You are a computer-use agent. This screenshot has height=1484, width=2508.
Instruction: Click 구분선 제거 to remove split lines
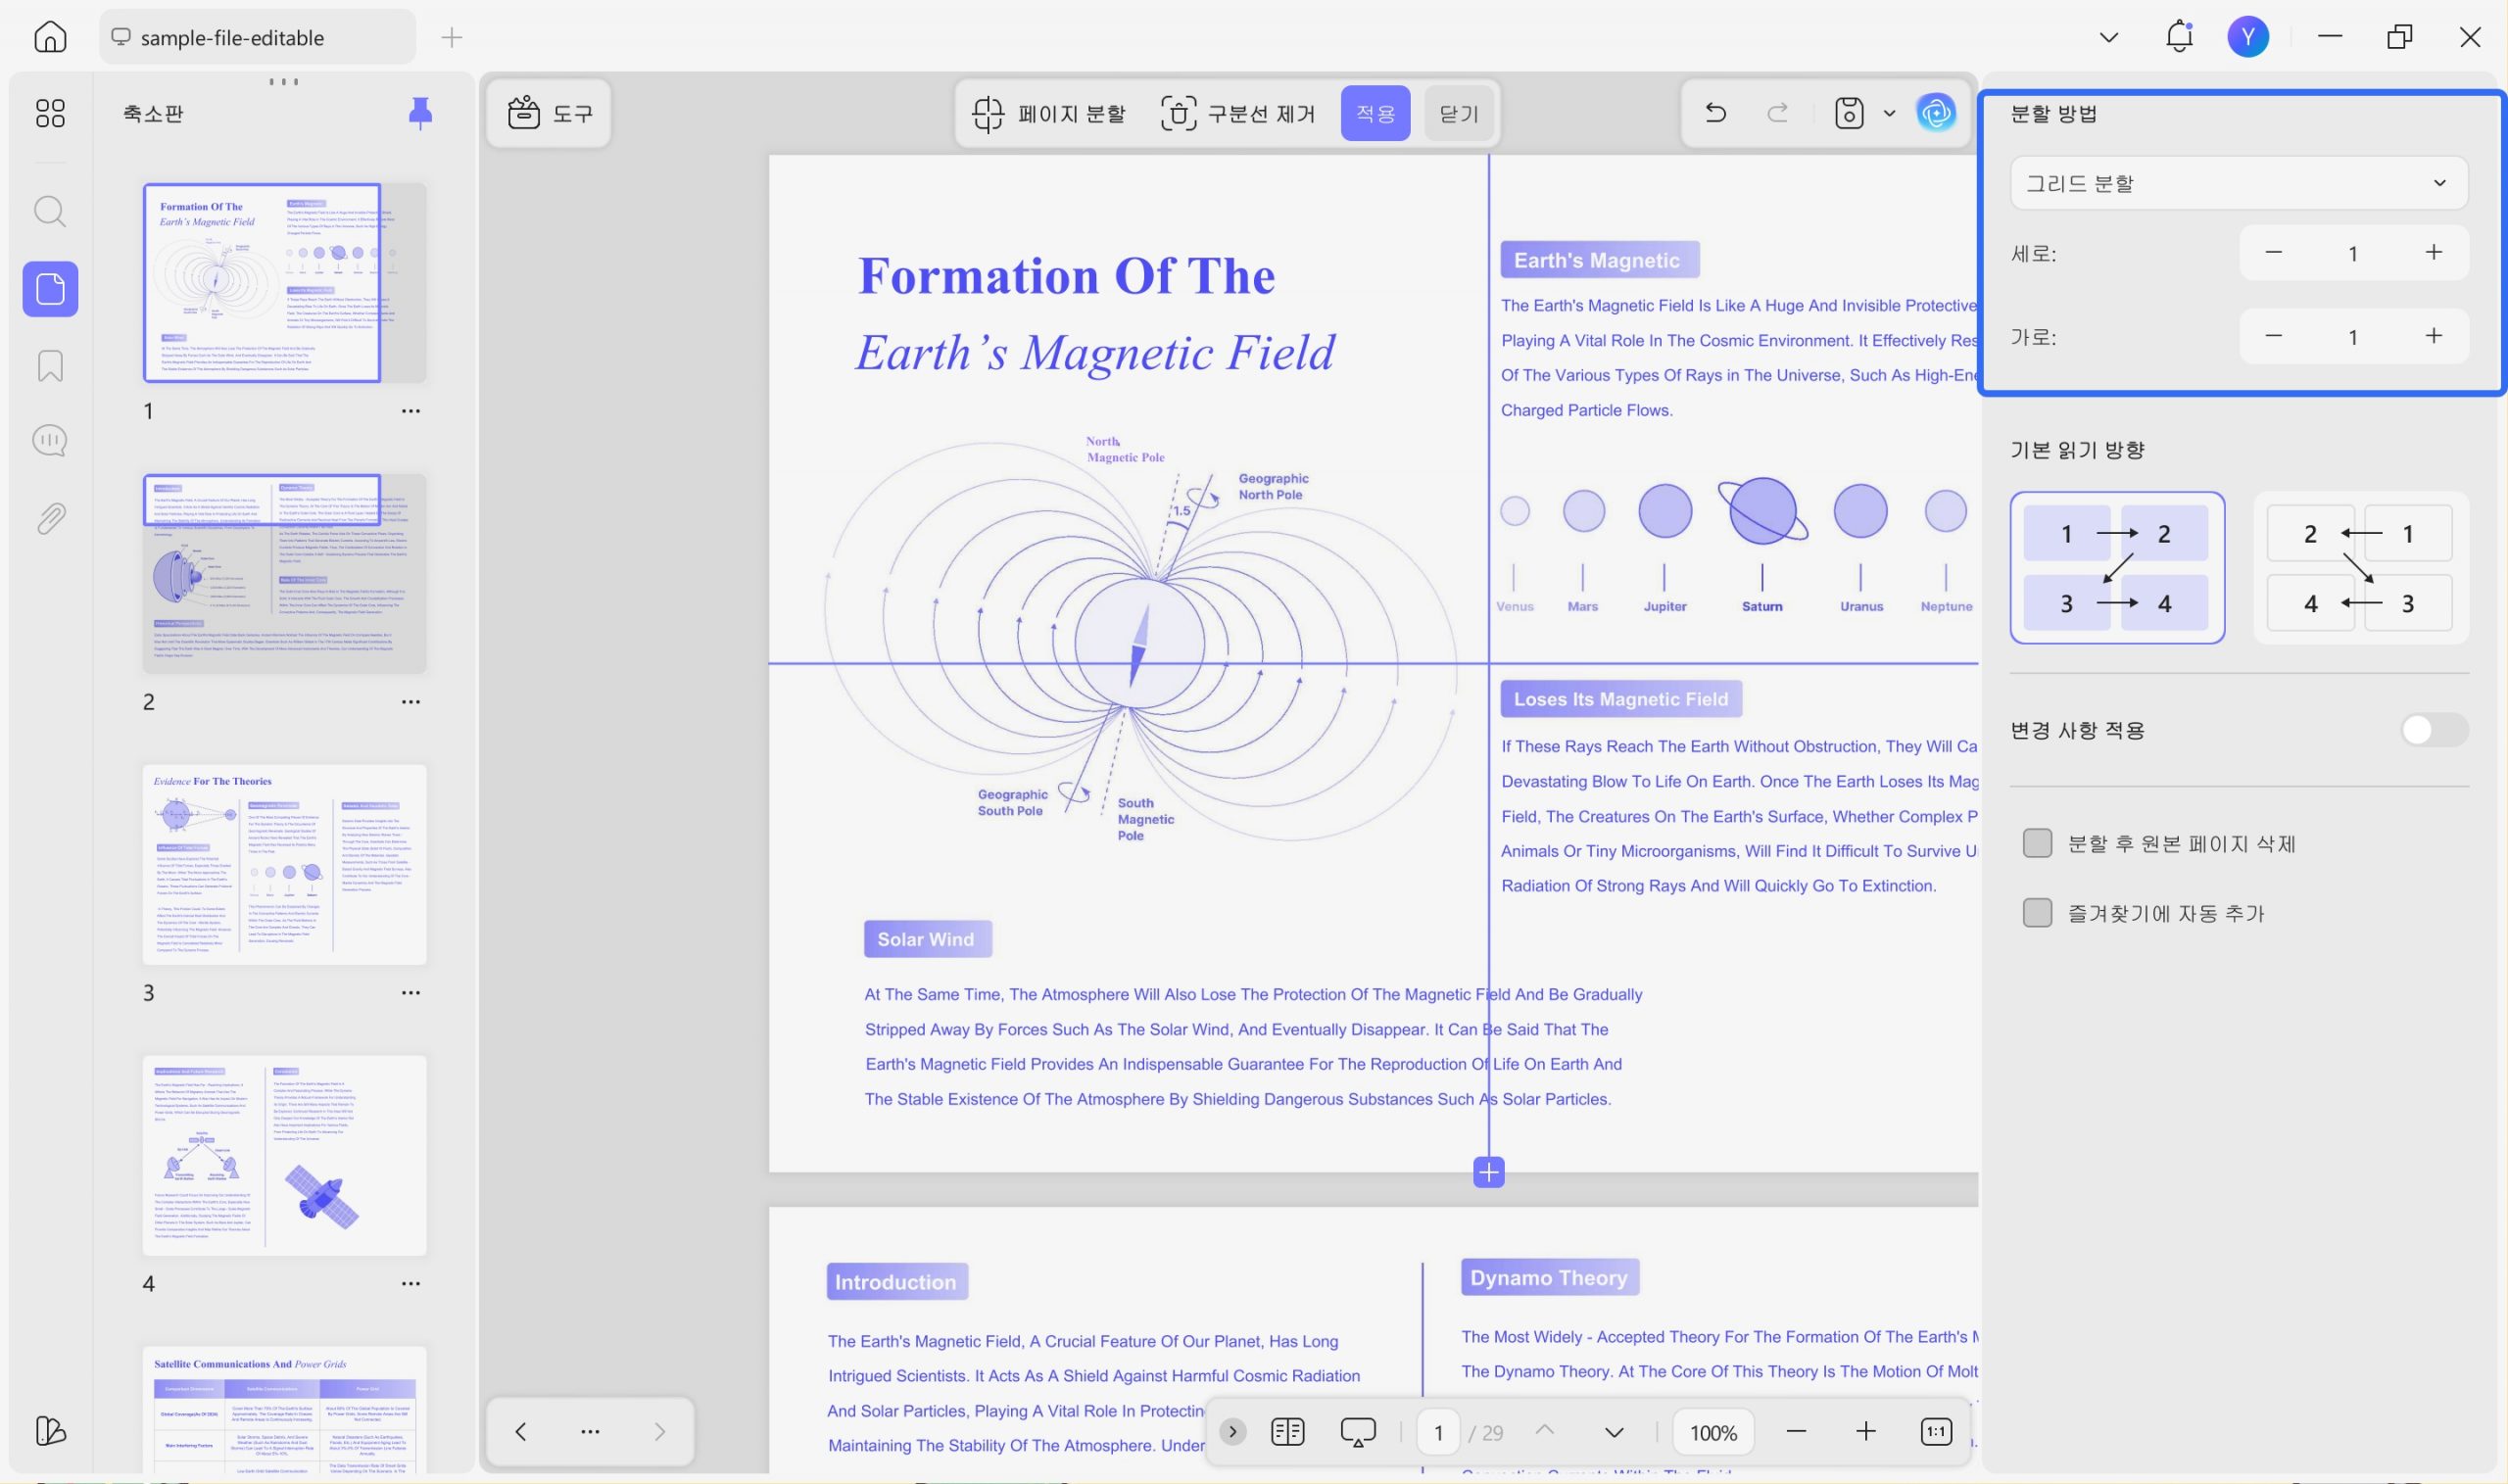coord(1238,113)
